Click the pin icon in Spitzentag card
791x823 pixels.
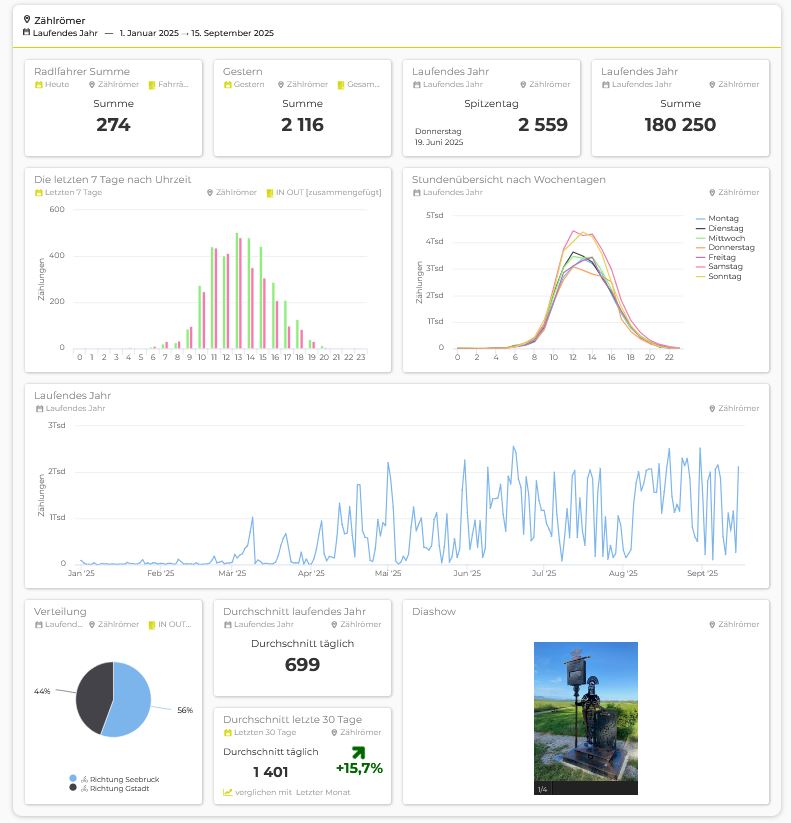[523, 85]
